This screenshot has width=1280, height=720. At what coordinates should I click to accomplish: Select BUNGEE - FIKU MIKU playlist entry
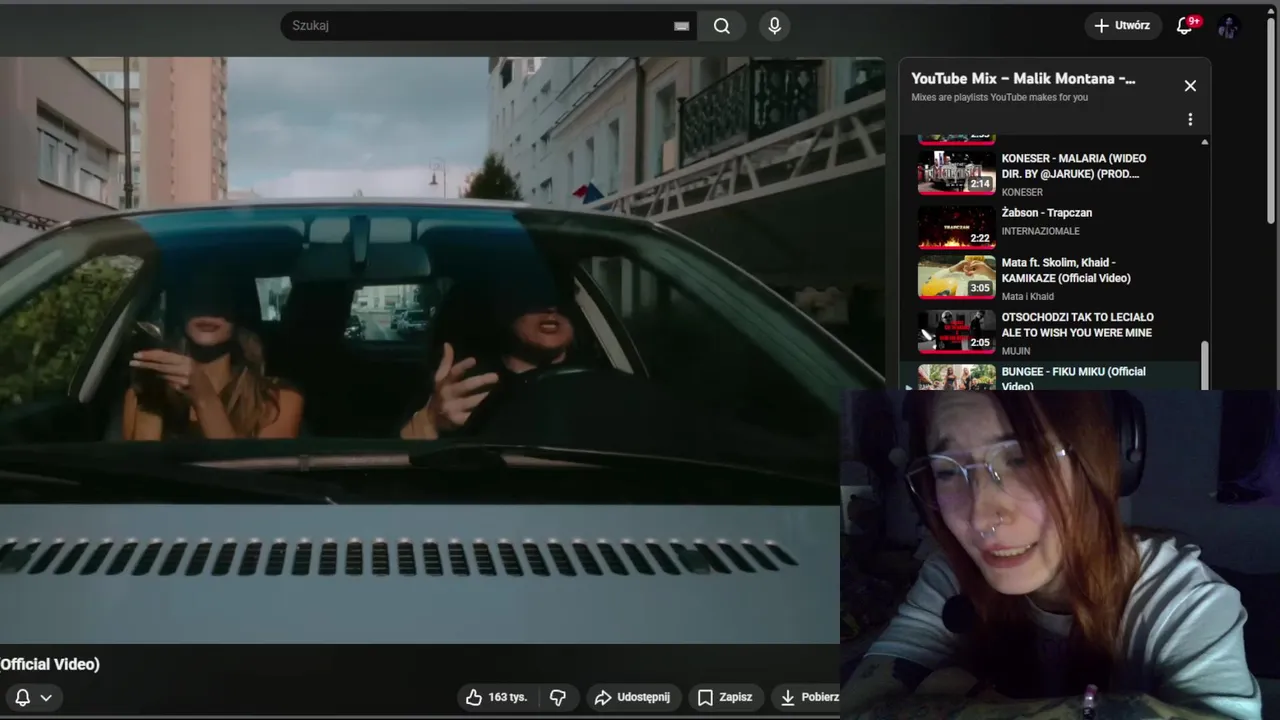[1050, 376]
